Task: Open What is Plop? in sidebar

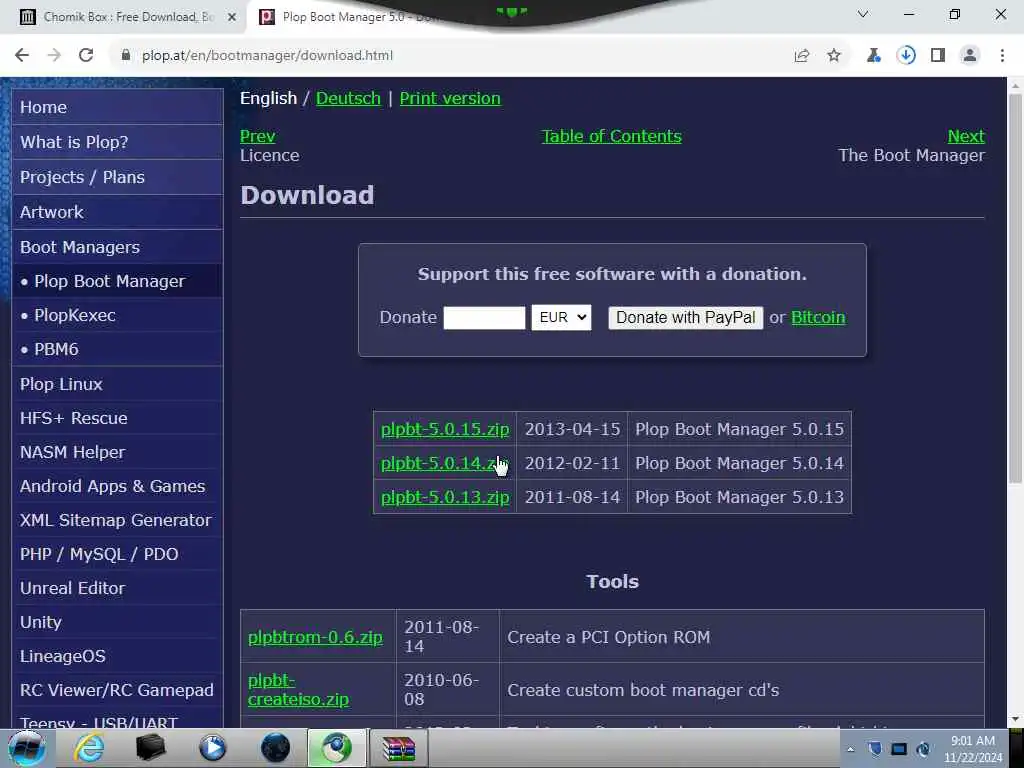Action: tap(118, 142)
